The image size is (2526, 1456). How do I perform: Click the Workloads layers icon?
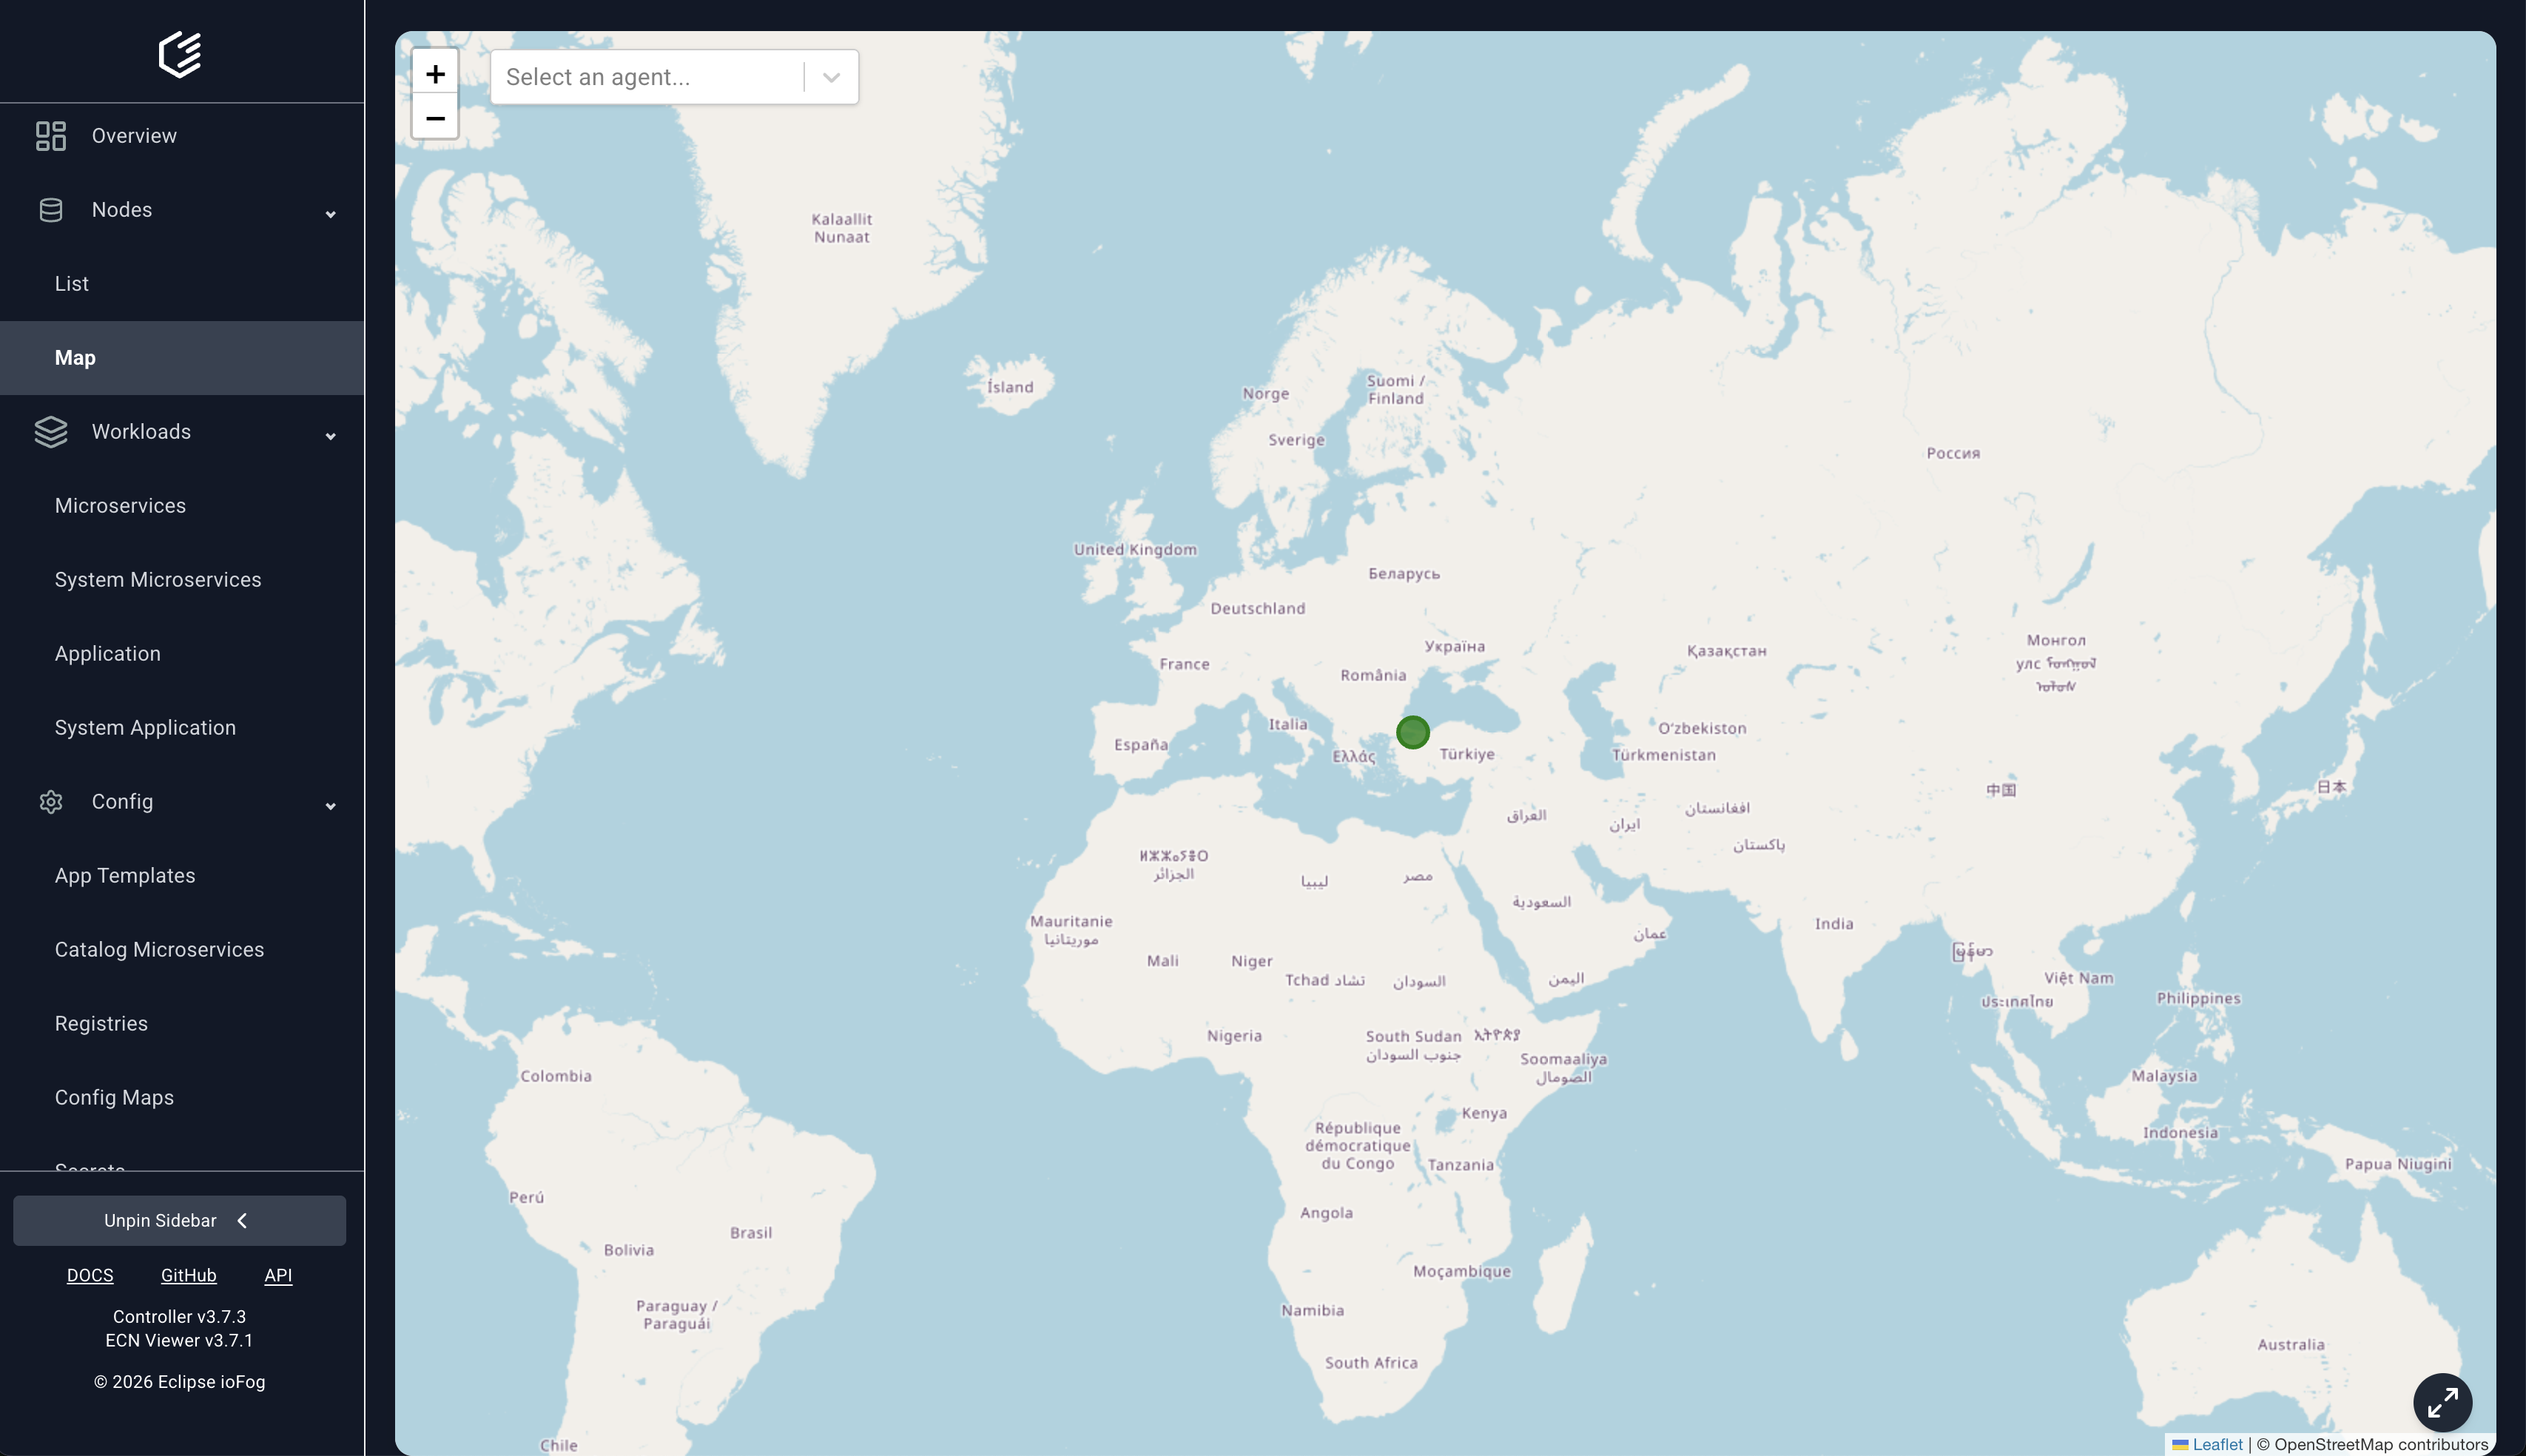[51, 431]
